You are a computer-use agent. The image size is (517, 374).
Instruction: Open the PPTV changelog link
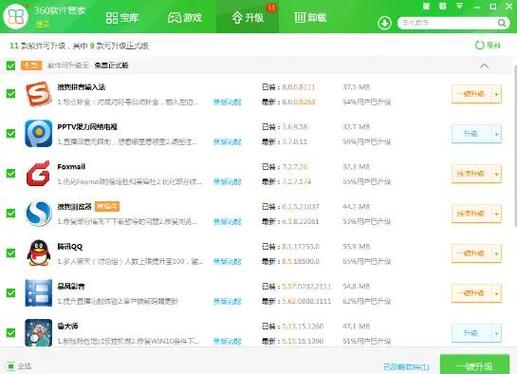pyautogui.click(x=227, y=142)
